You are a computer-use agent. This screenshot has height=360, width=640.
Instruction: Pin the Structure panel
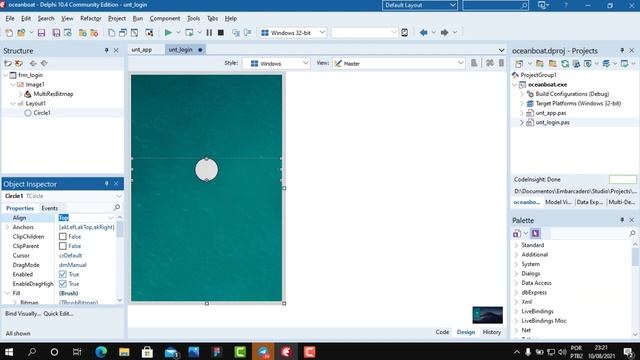(x=107, y=51)
